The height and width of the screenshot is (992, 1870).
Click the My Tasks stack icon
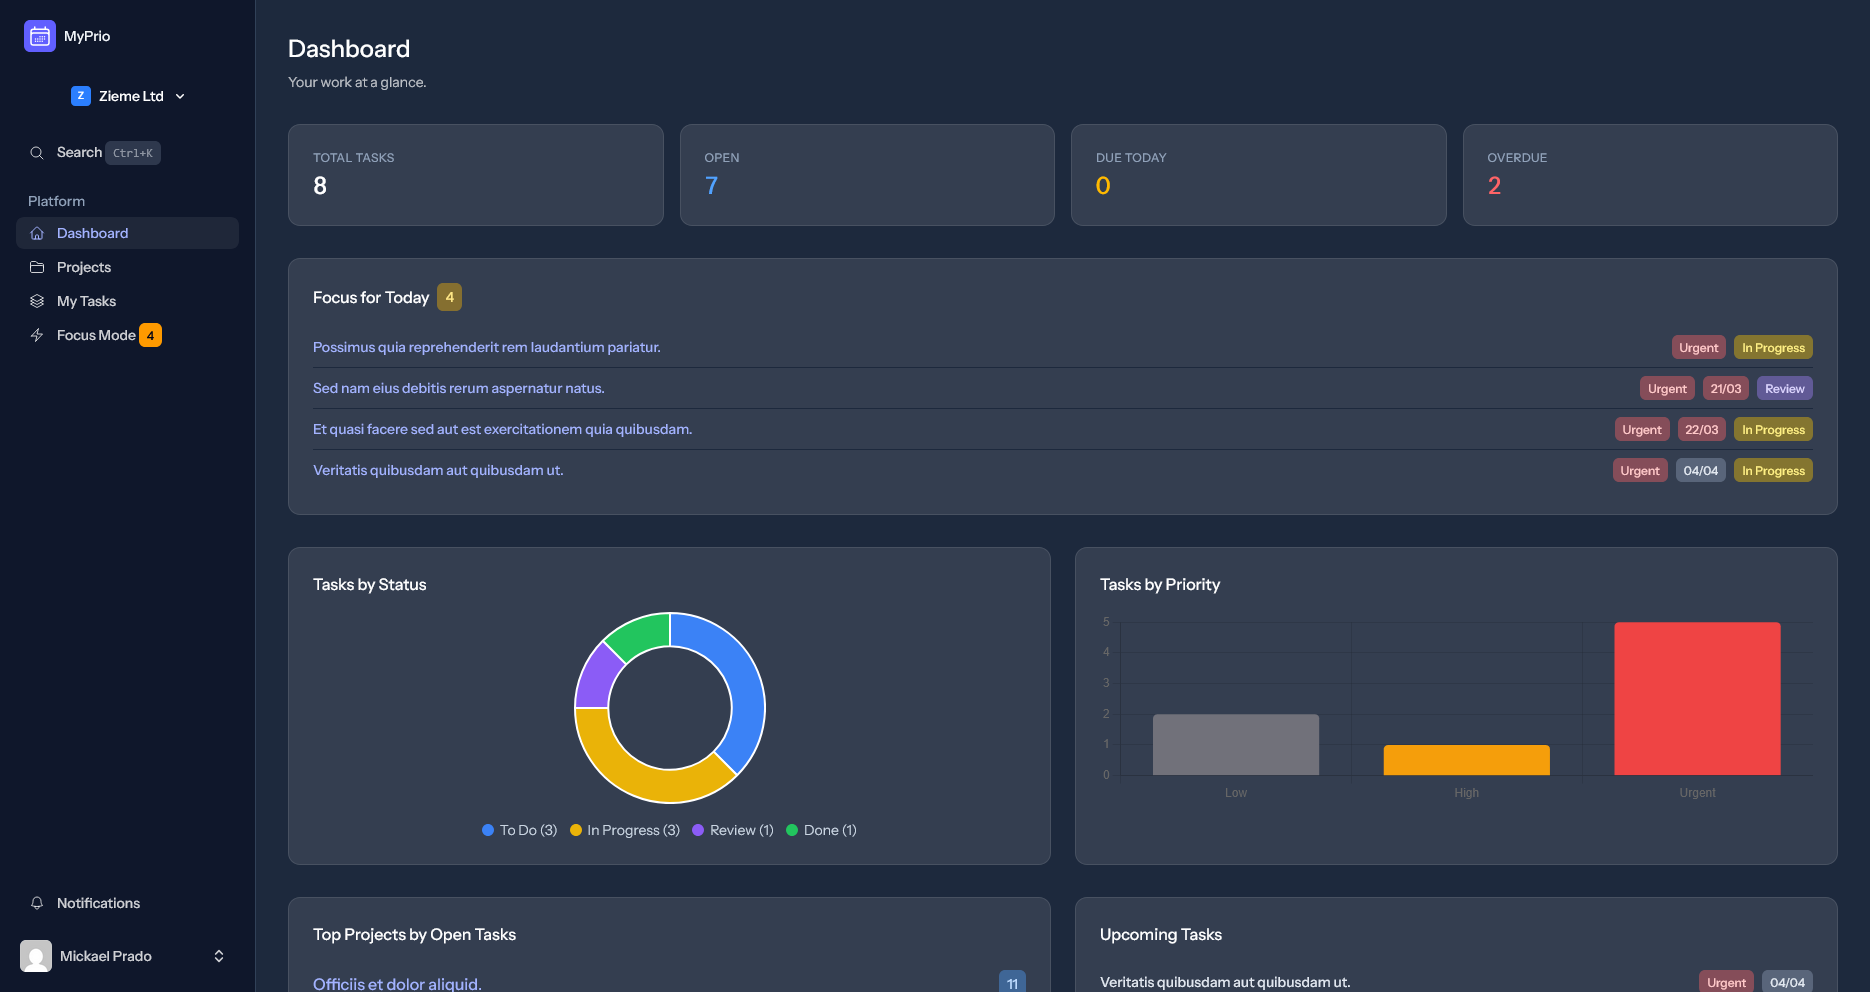[37, 301]
